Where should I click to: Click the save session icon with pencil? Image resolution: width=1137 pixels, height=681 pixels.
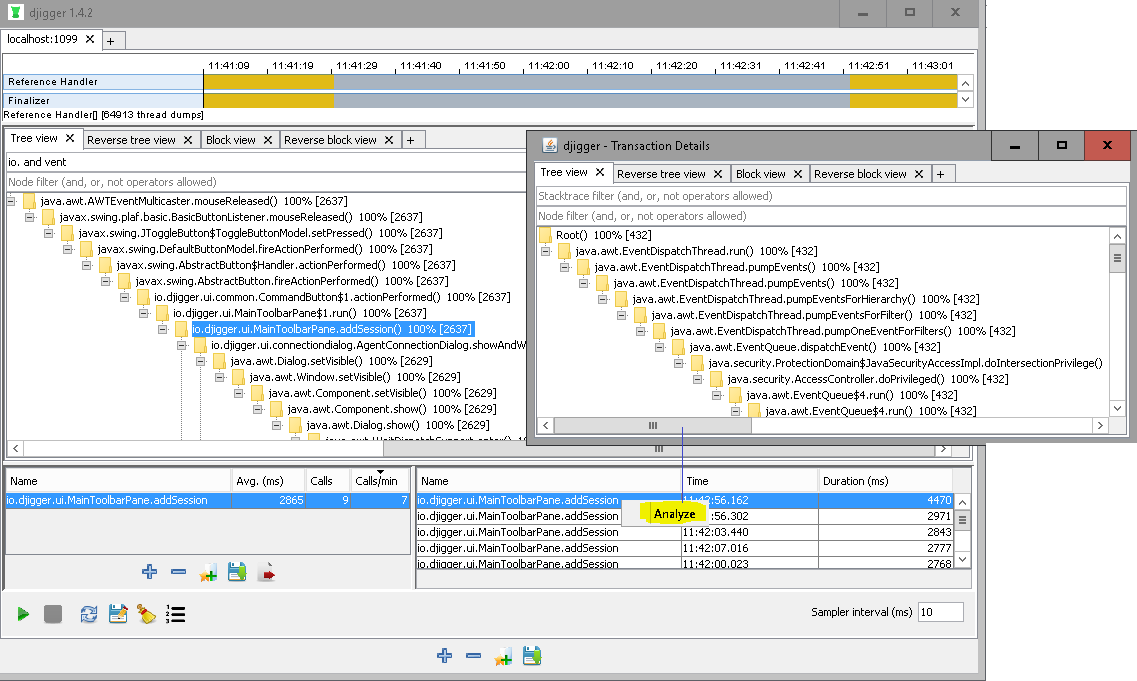(x=118, y=614)
